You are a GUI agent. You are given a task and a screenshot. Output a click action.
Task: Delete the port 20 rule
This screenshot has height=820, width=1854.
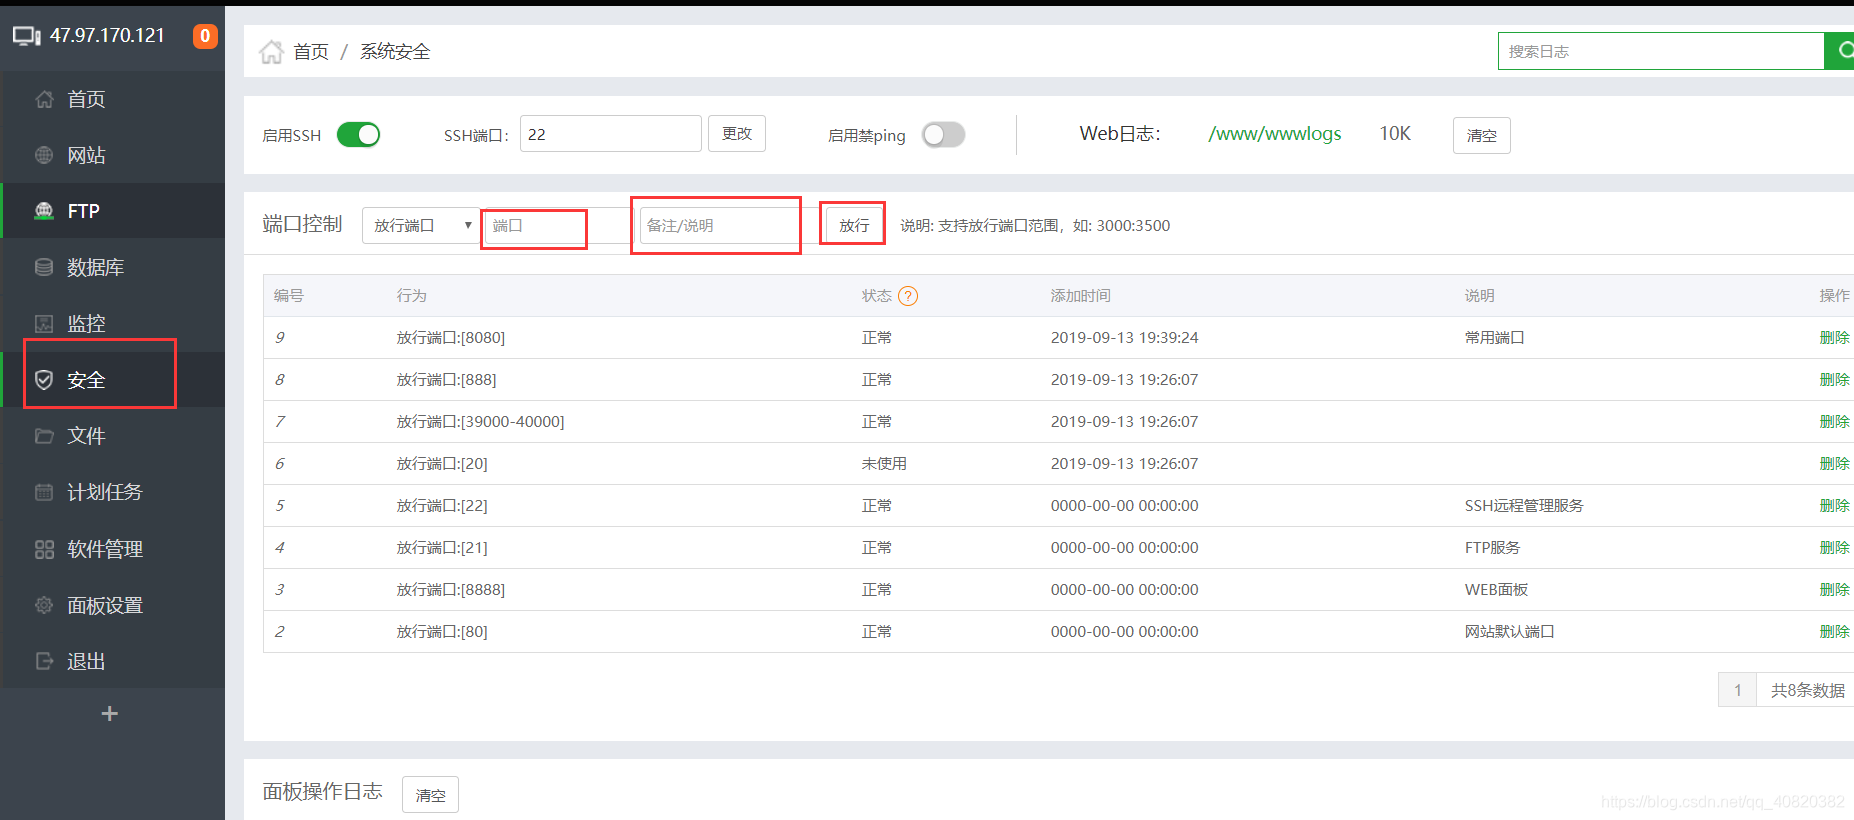coord(1834,464)
